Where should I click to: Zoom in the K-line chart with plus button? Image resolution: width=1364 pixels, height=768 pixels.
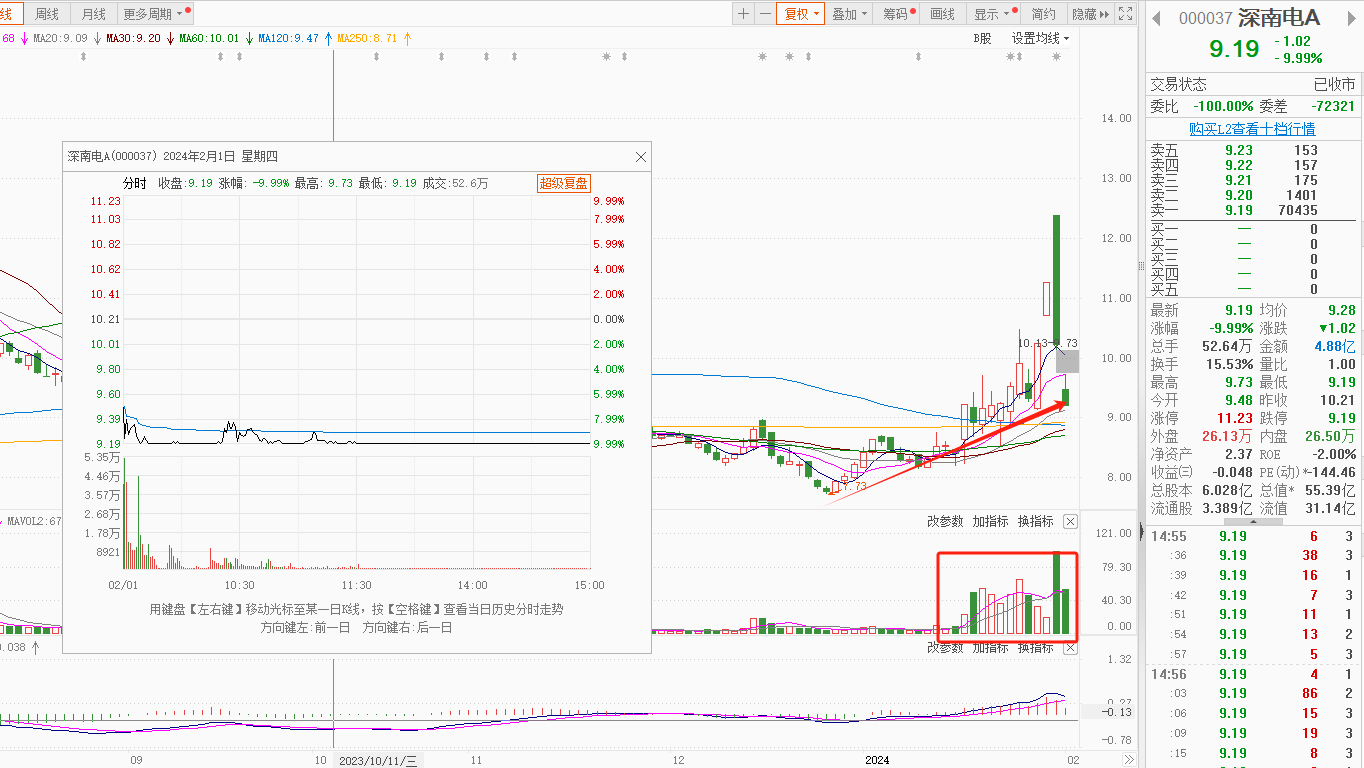(743, 13)
